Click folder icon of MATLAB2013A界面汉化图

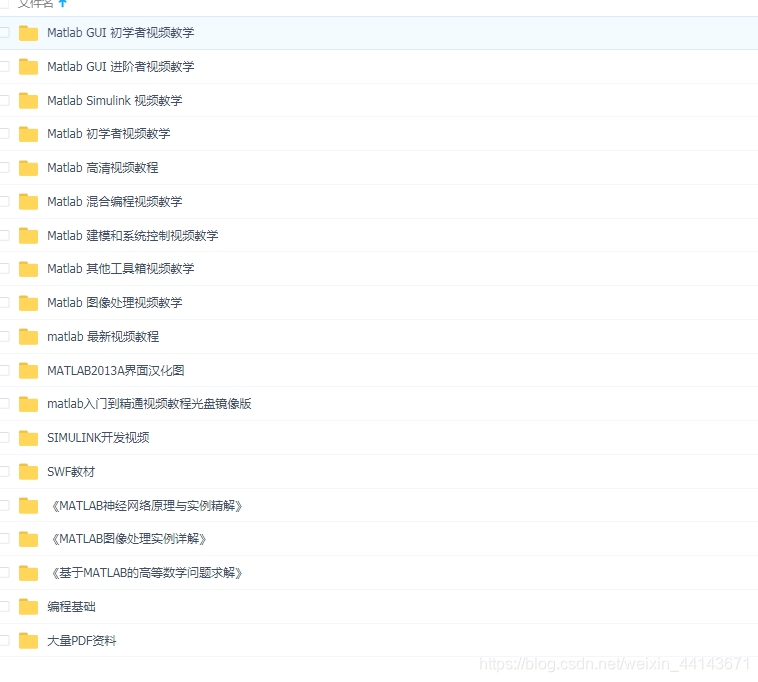click(x=29, y=370)
